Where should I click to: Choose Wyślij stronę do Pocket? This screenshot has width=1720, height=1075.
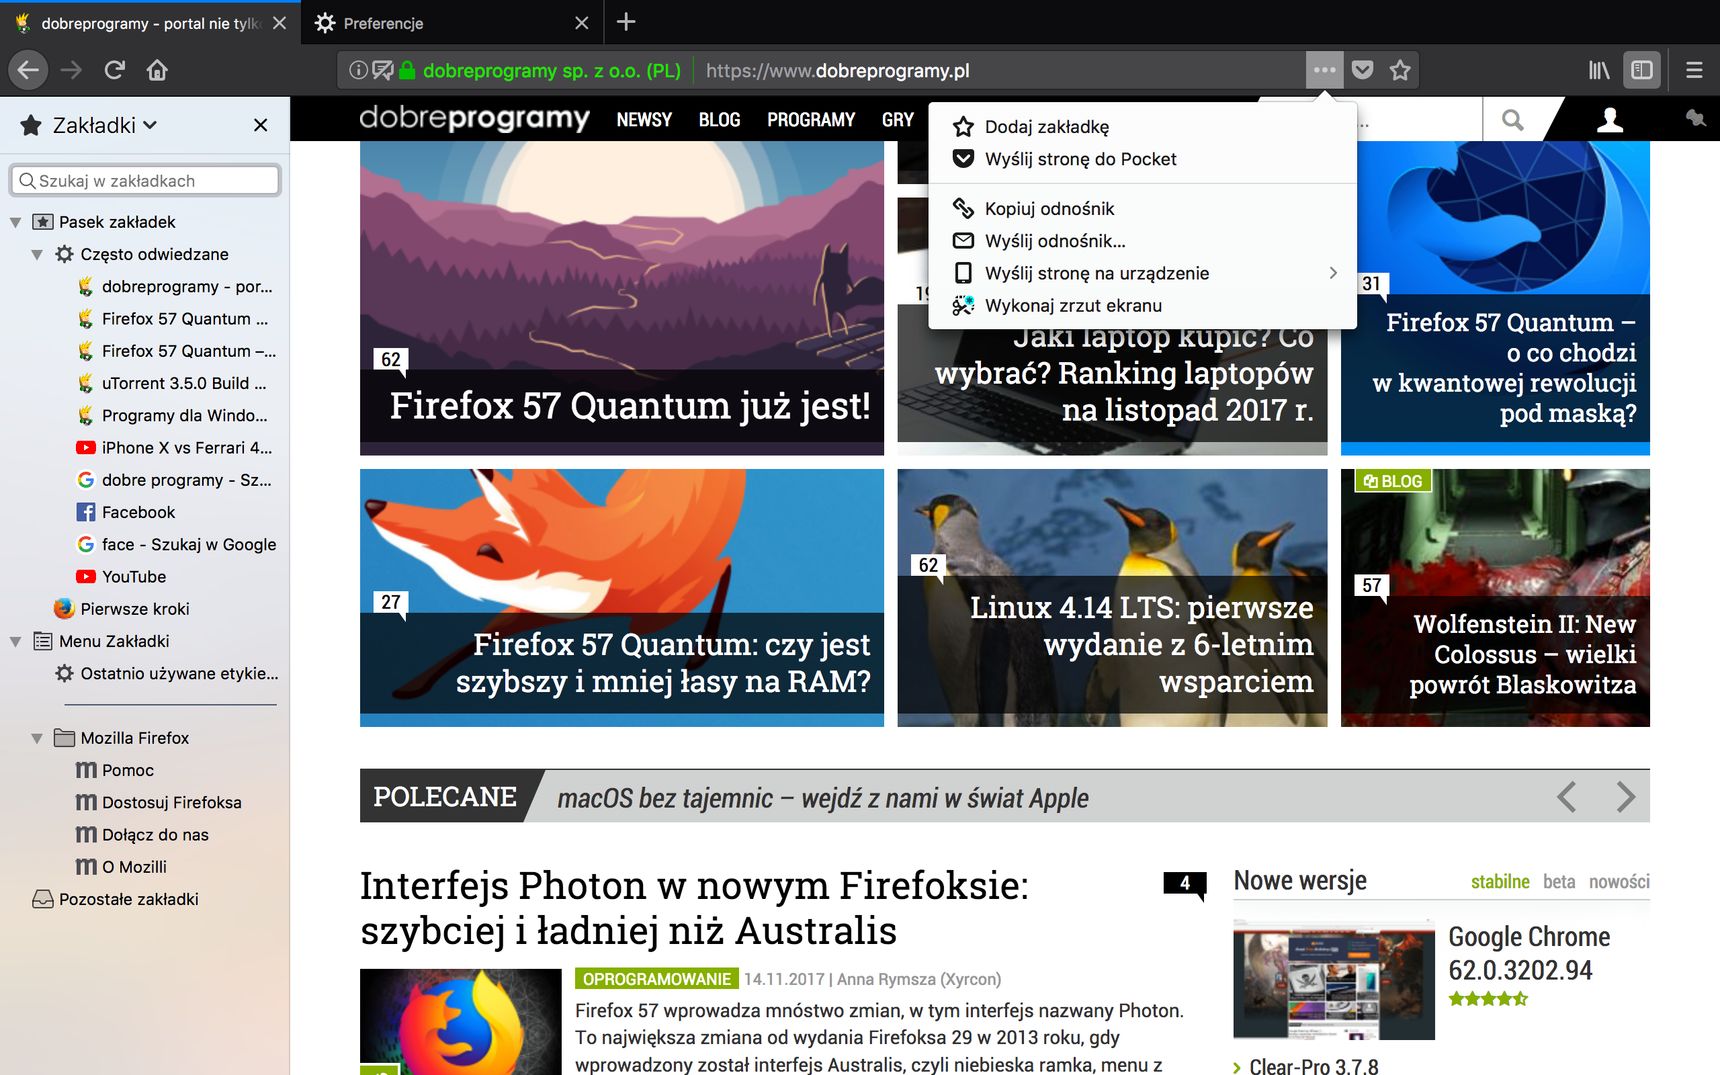tap(1142, 159)
